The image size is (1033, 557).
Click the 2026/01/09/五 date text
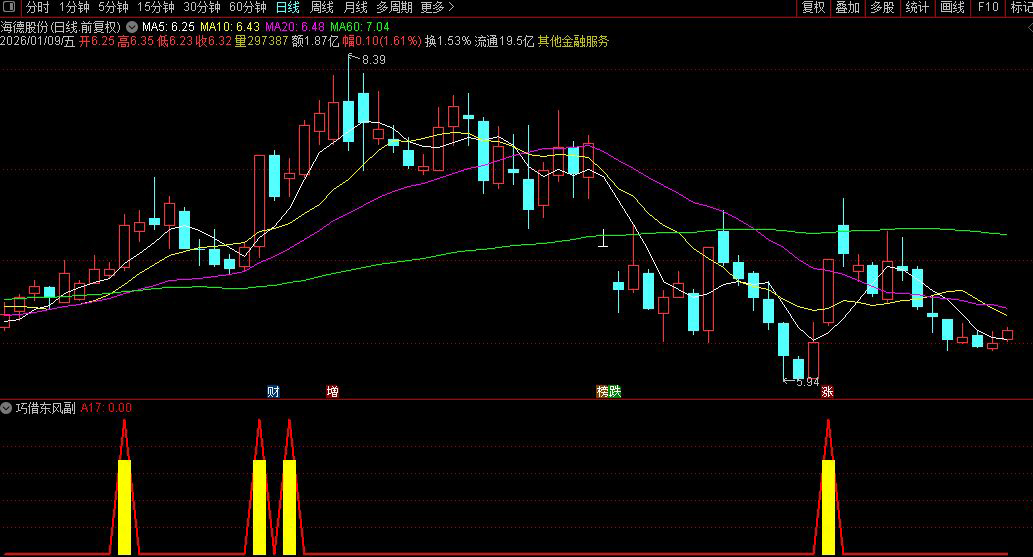(x=38, y=41)
